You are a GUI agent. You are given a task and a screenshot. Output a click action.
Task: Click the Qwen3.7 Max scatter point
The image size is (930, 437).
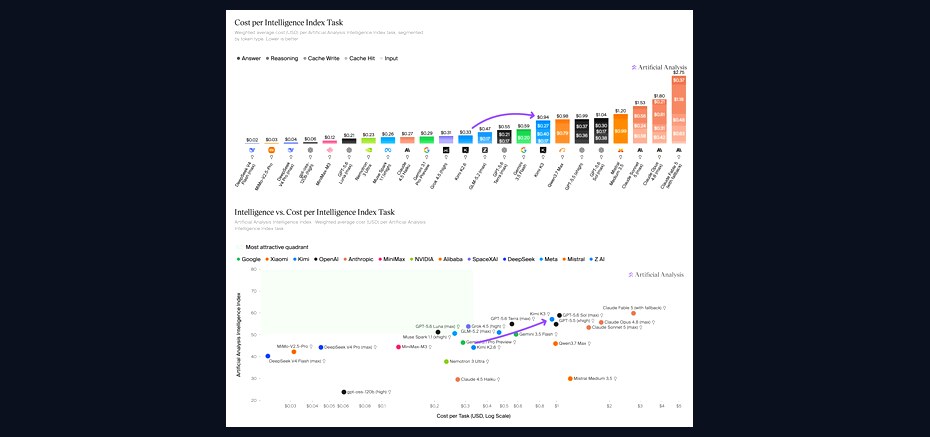pos(555,343)
